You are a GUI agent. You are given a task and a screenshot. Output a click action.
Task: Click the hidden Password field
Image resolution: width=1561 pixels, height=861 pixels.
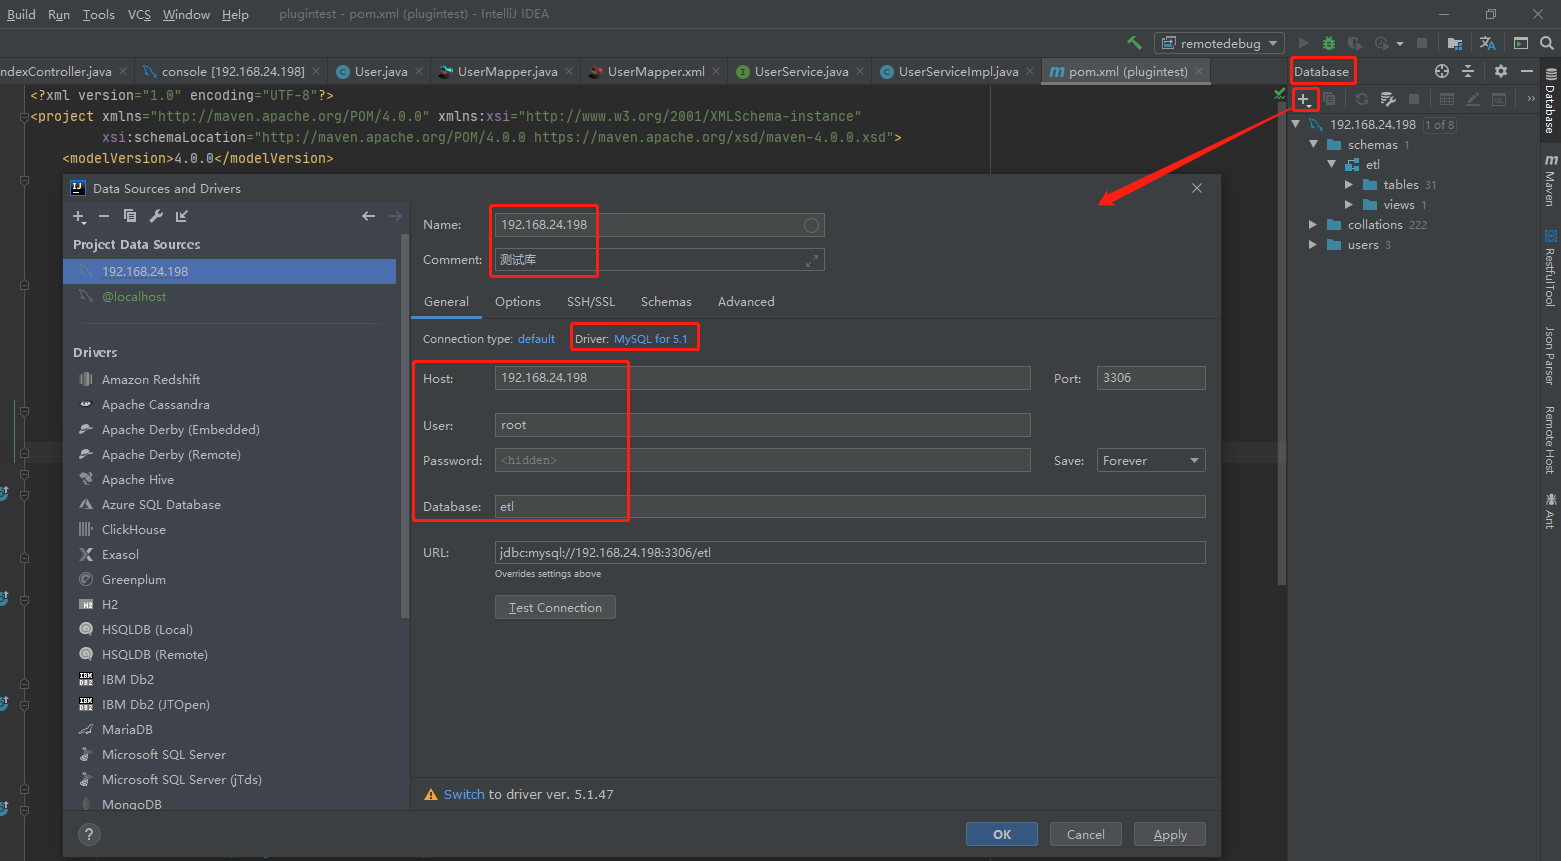coord(762,460)
